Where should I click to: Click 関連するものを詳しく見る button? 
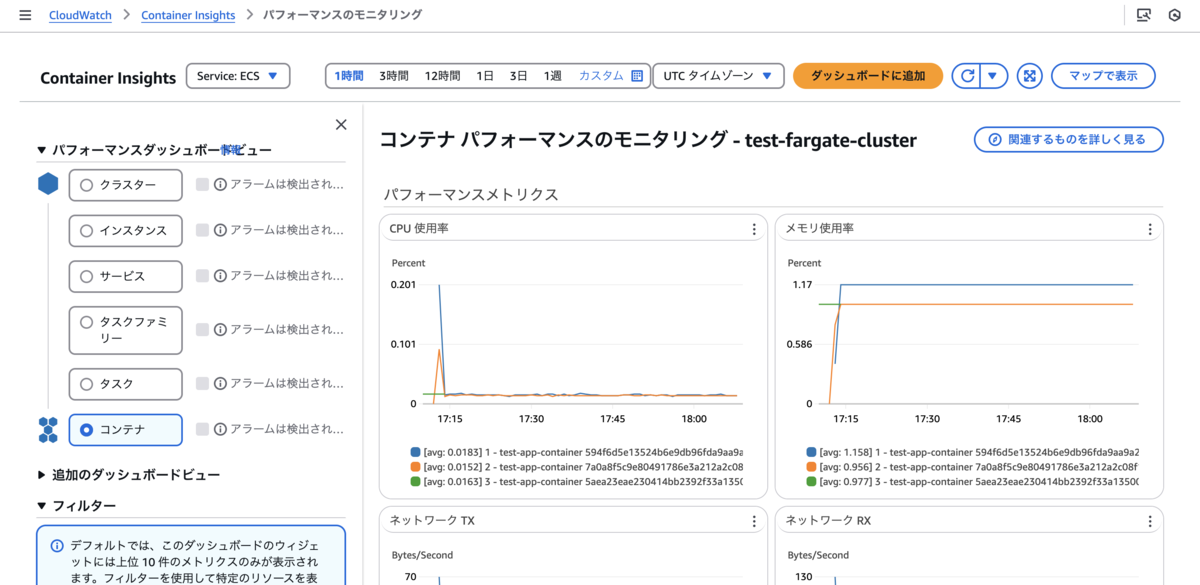point(1069,140)
